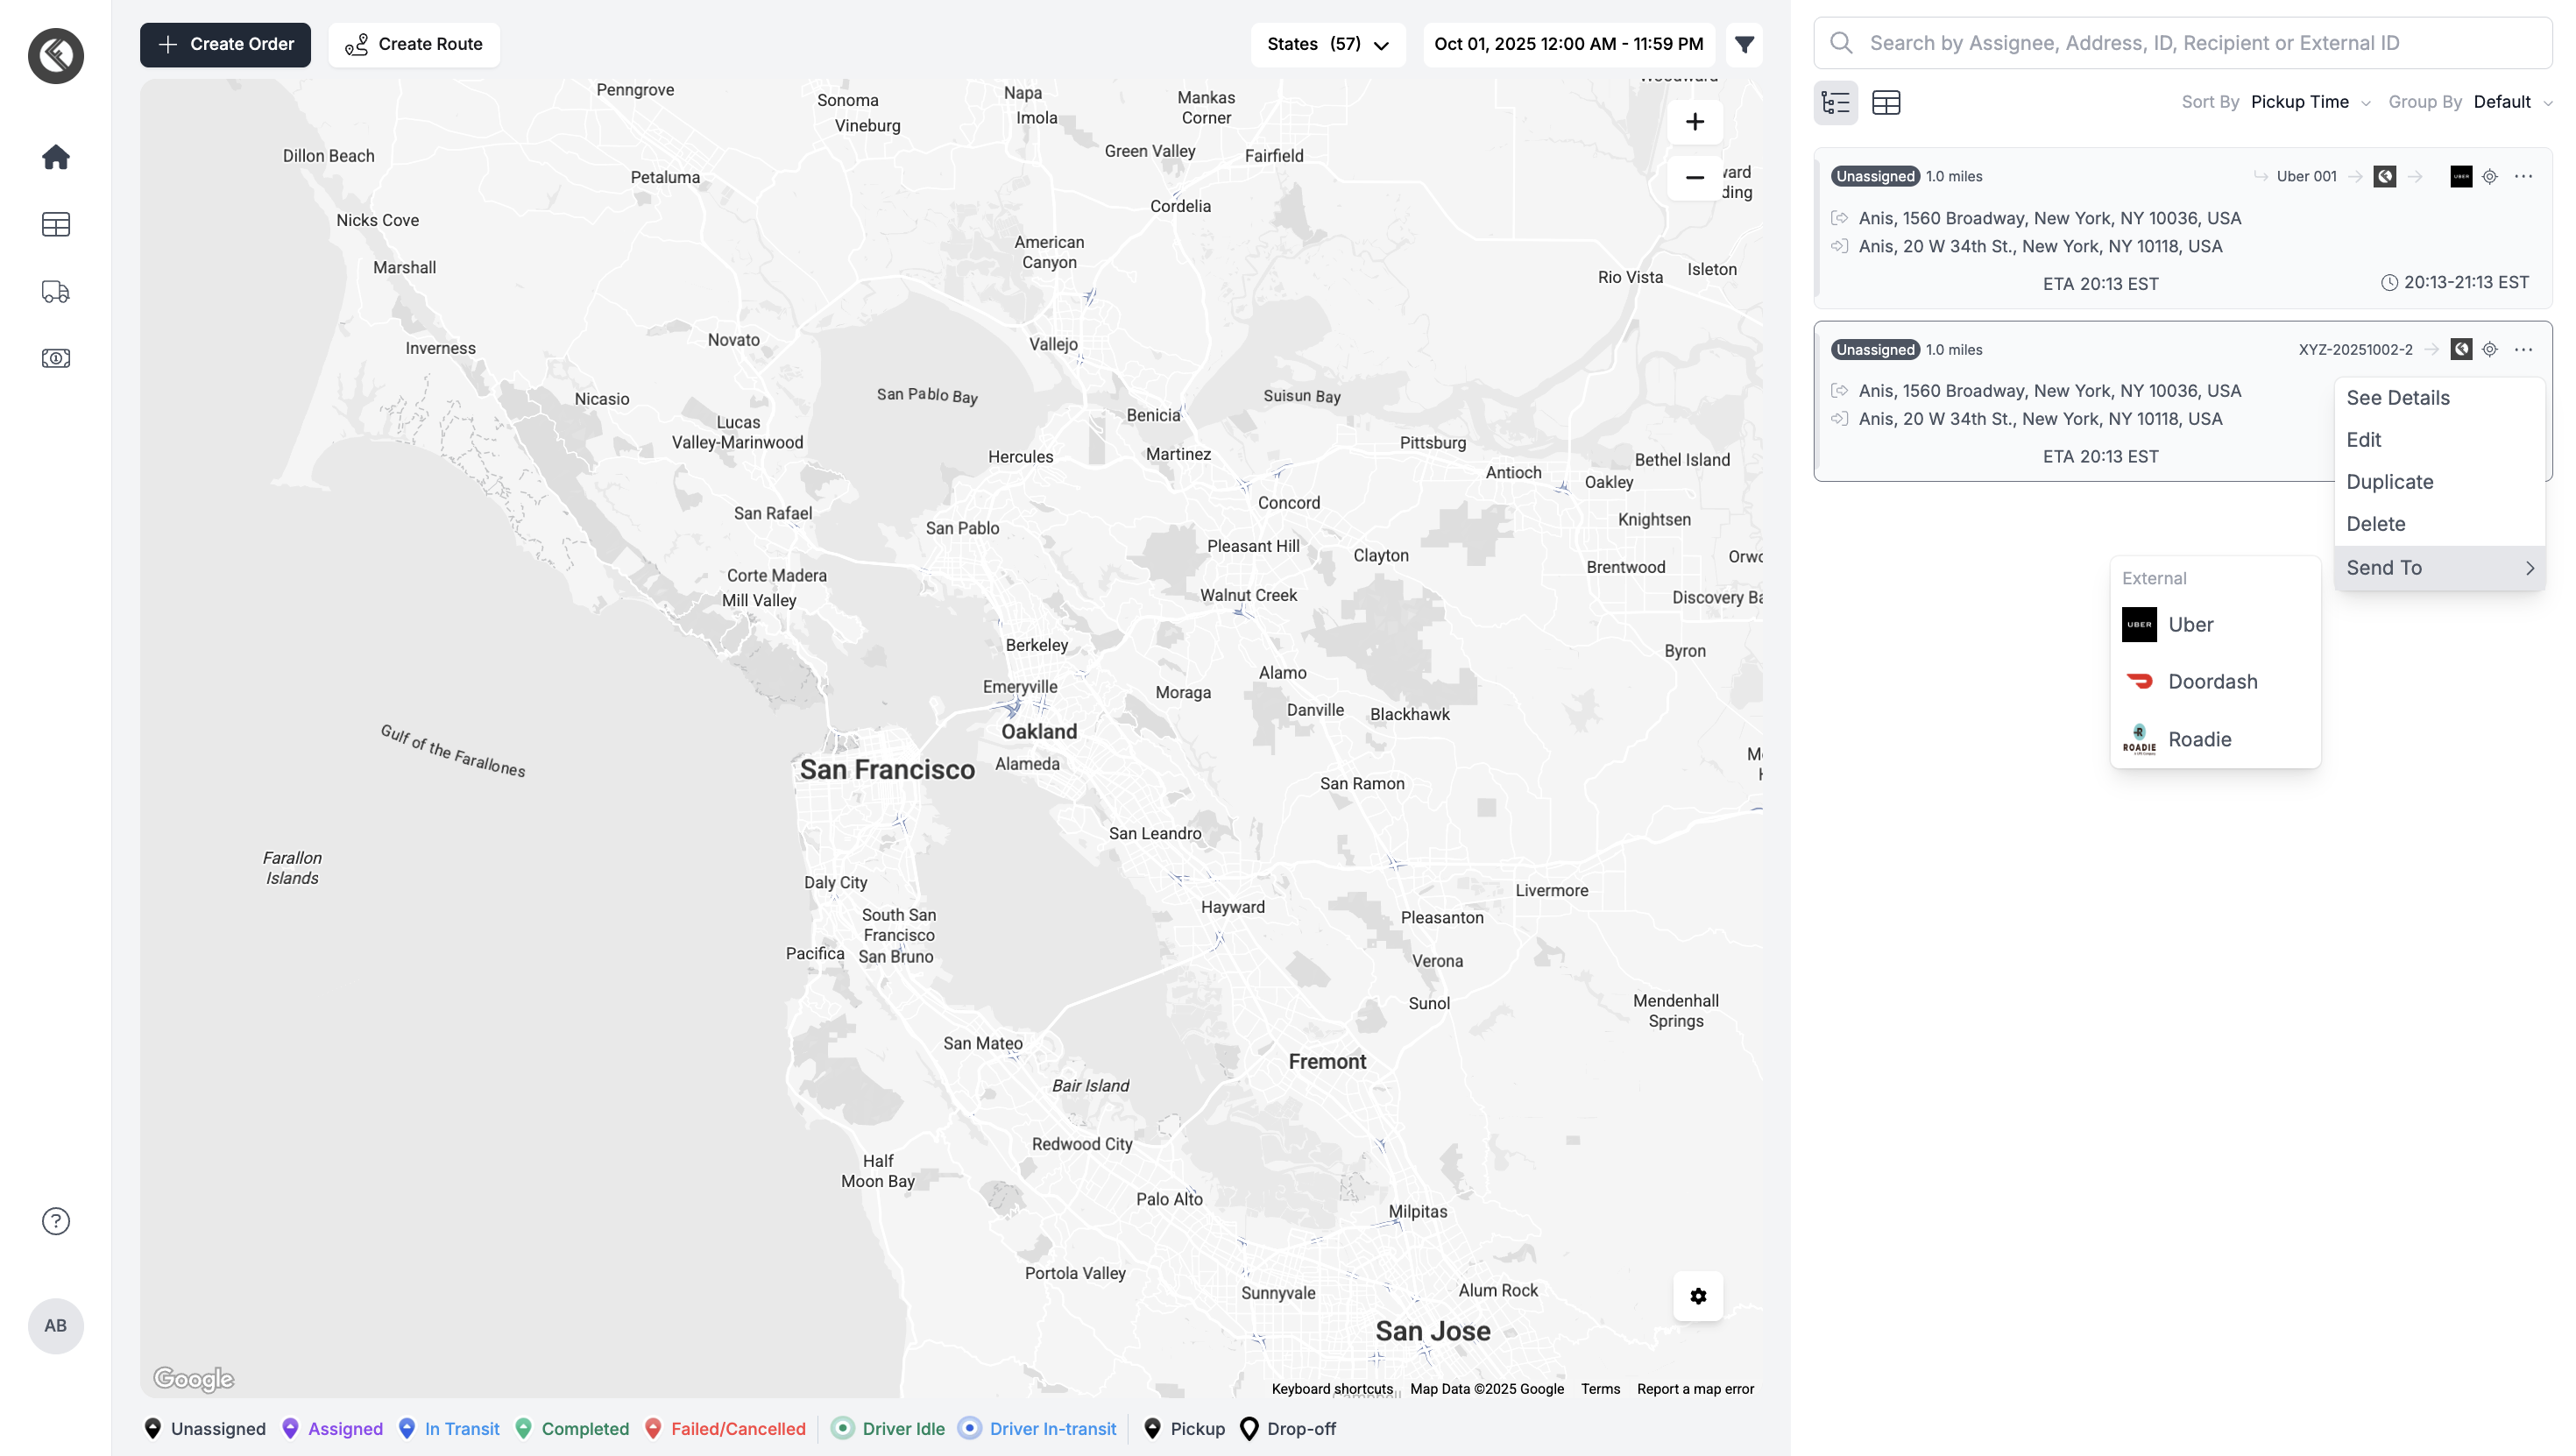This screenshot has height=1456, width=2576.
Task: Click the Create Order button
Action: click(225, 44)
